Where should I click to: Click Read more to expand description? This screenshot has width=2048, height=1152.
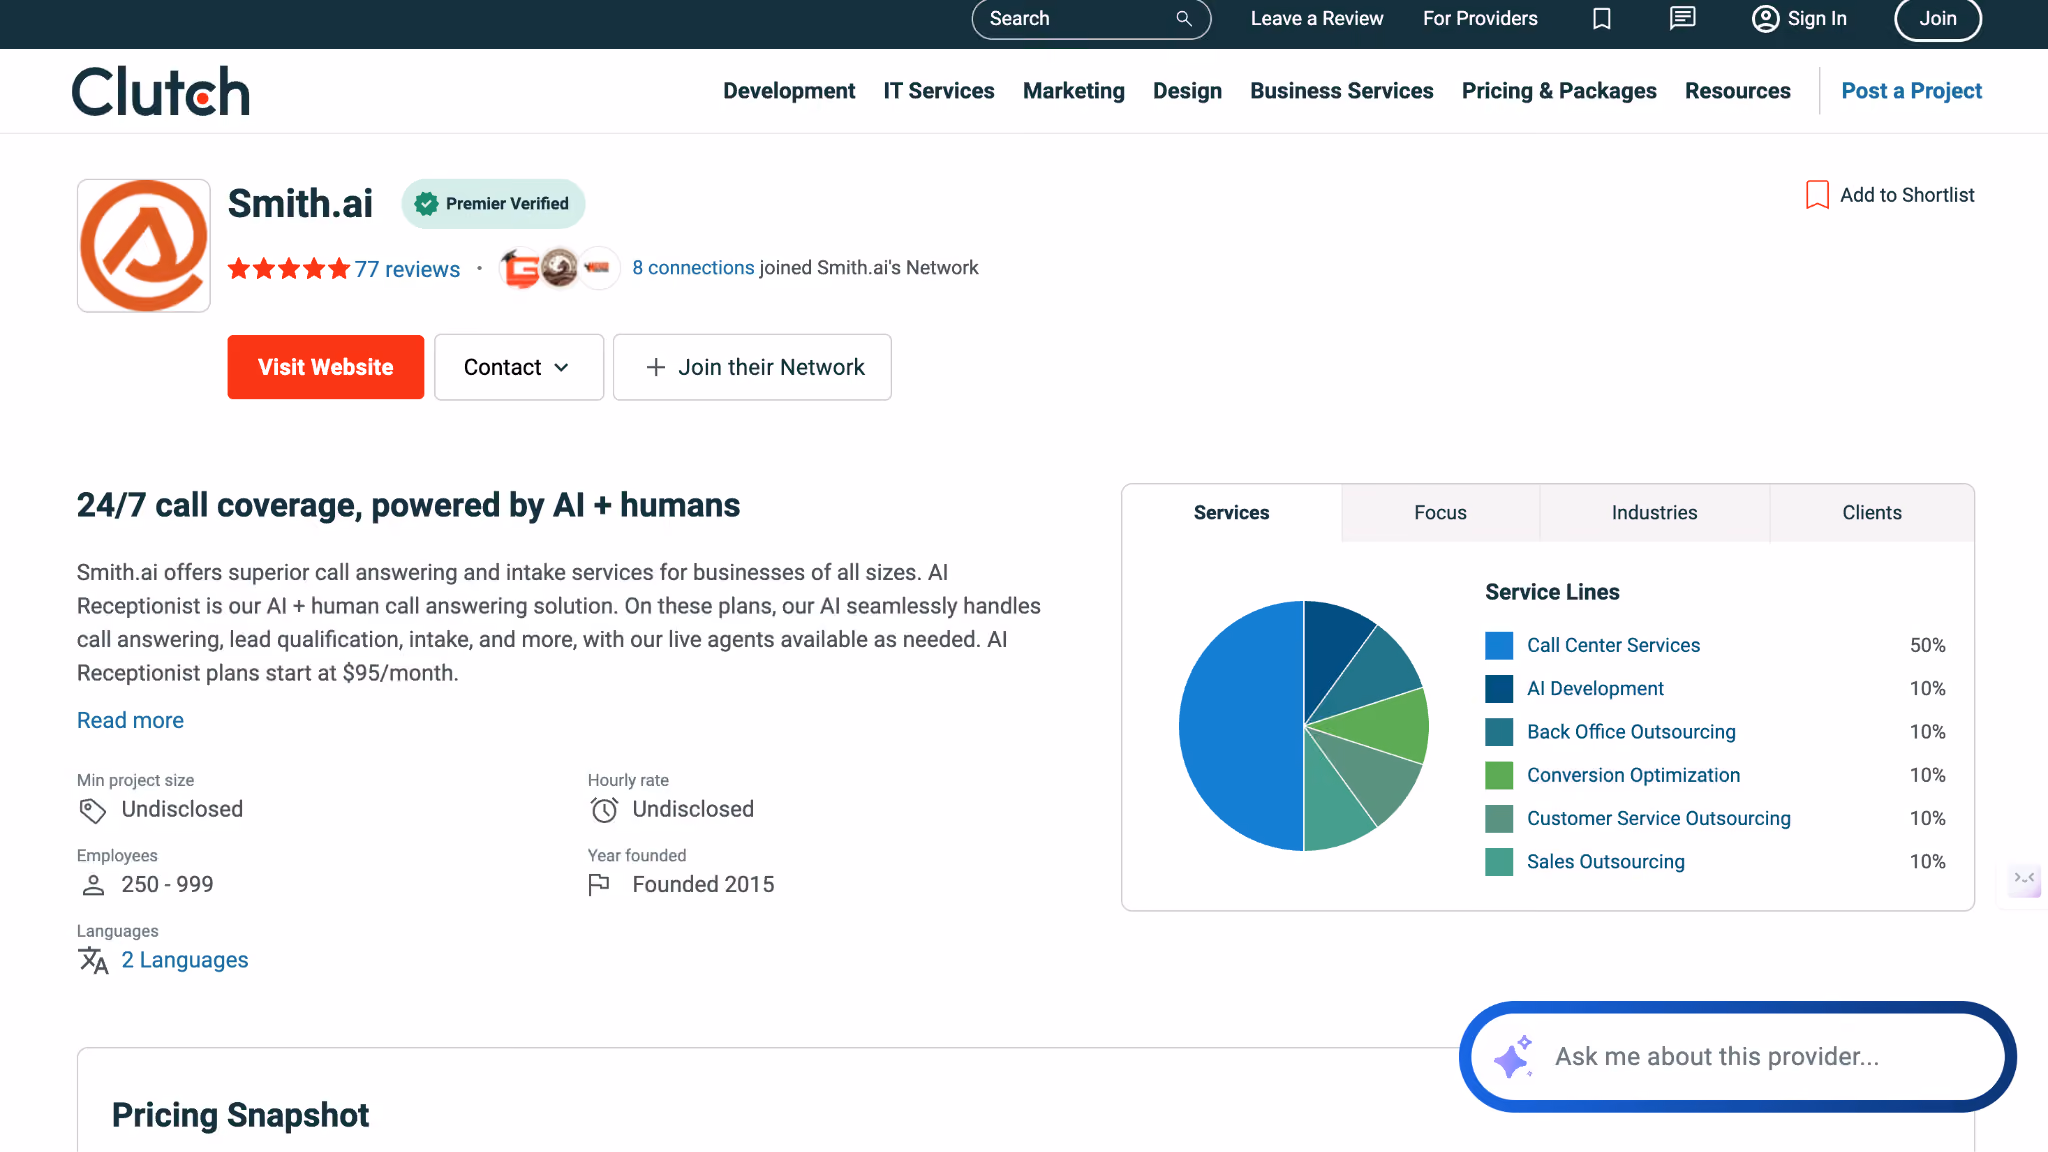tap(130, 721)
